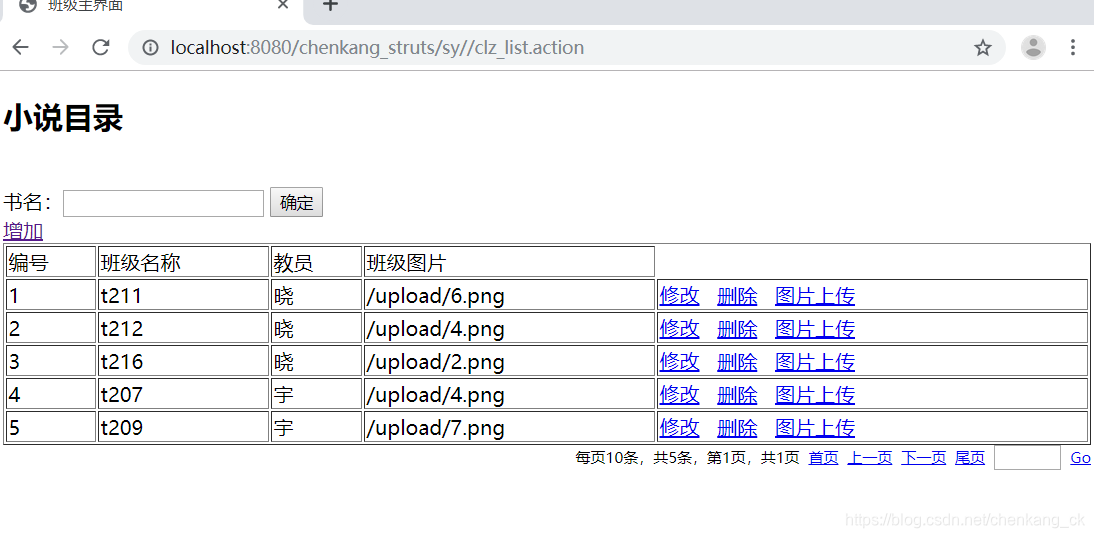Click the 书名 label
This screenshot has width=1094, height=538.
[28, 202]
